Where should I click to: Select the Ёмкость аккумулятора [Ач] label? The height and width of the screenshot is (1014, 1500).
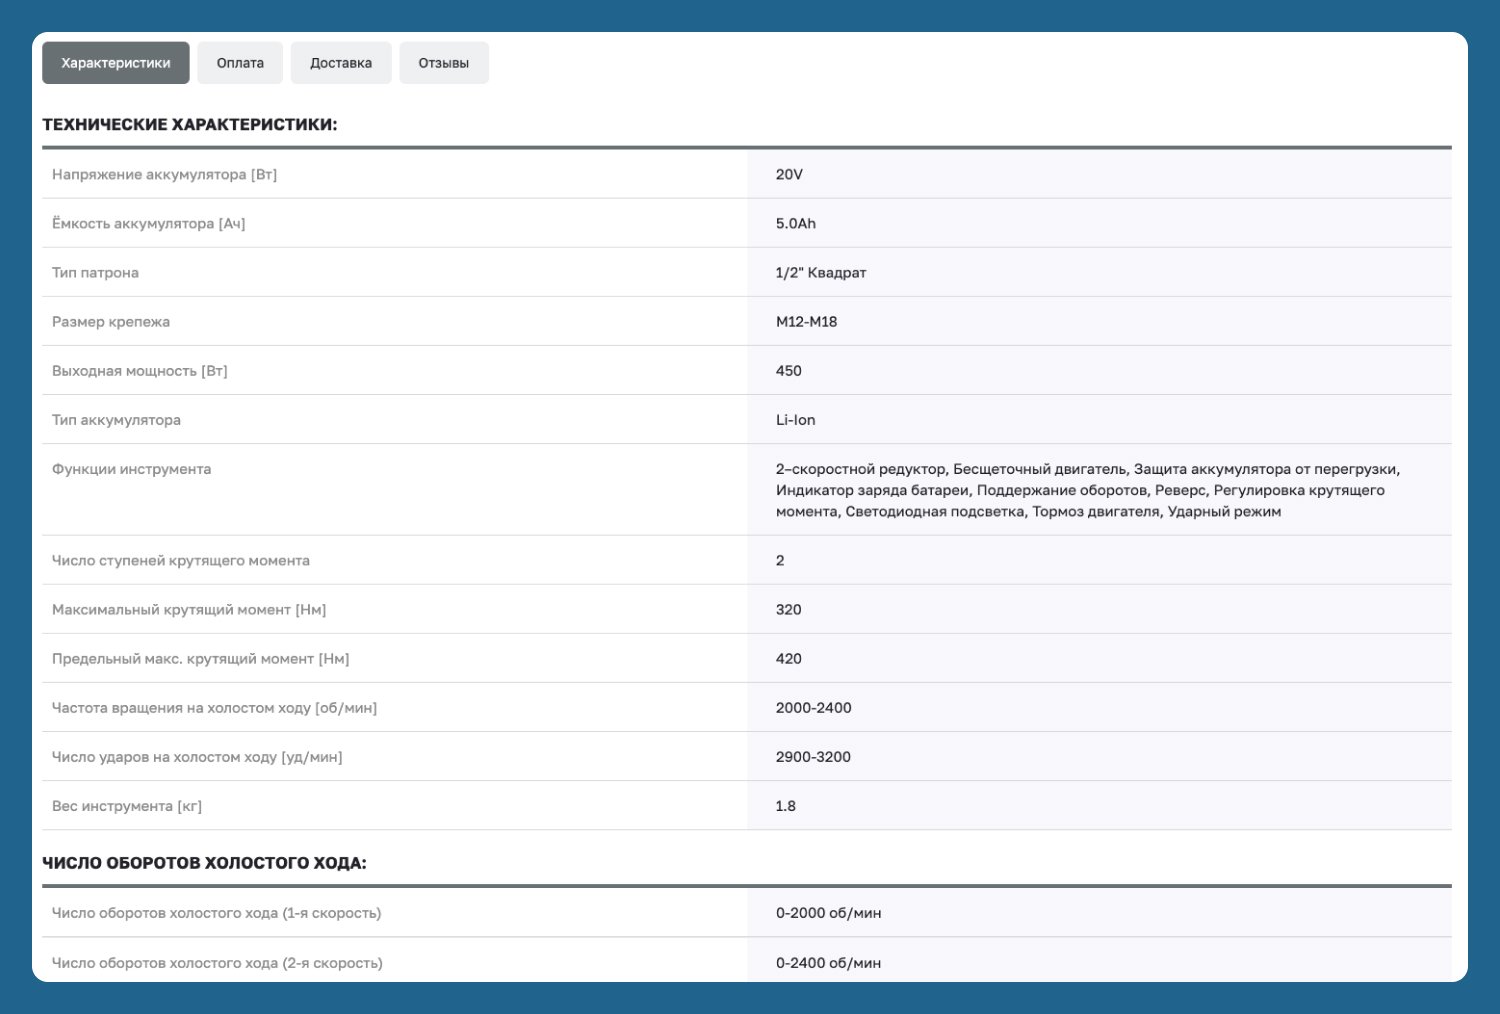click(x=149, y=223)
